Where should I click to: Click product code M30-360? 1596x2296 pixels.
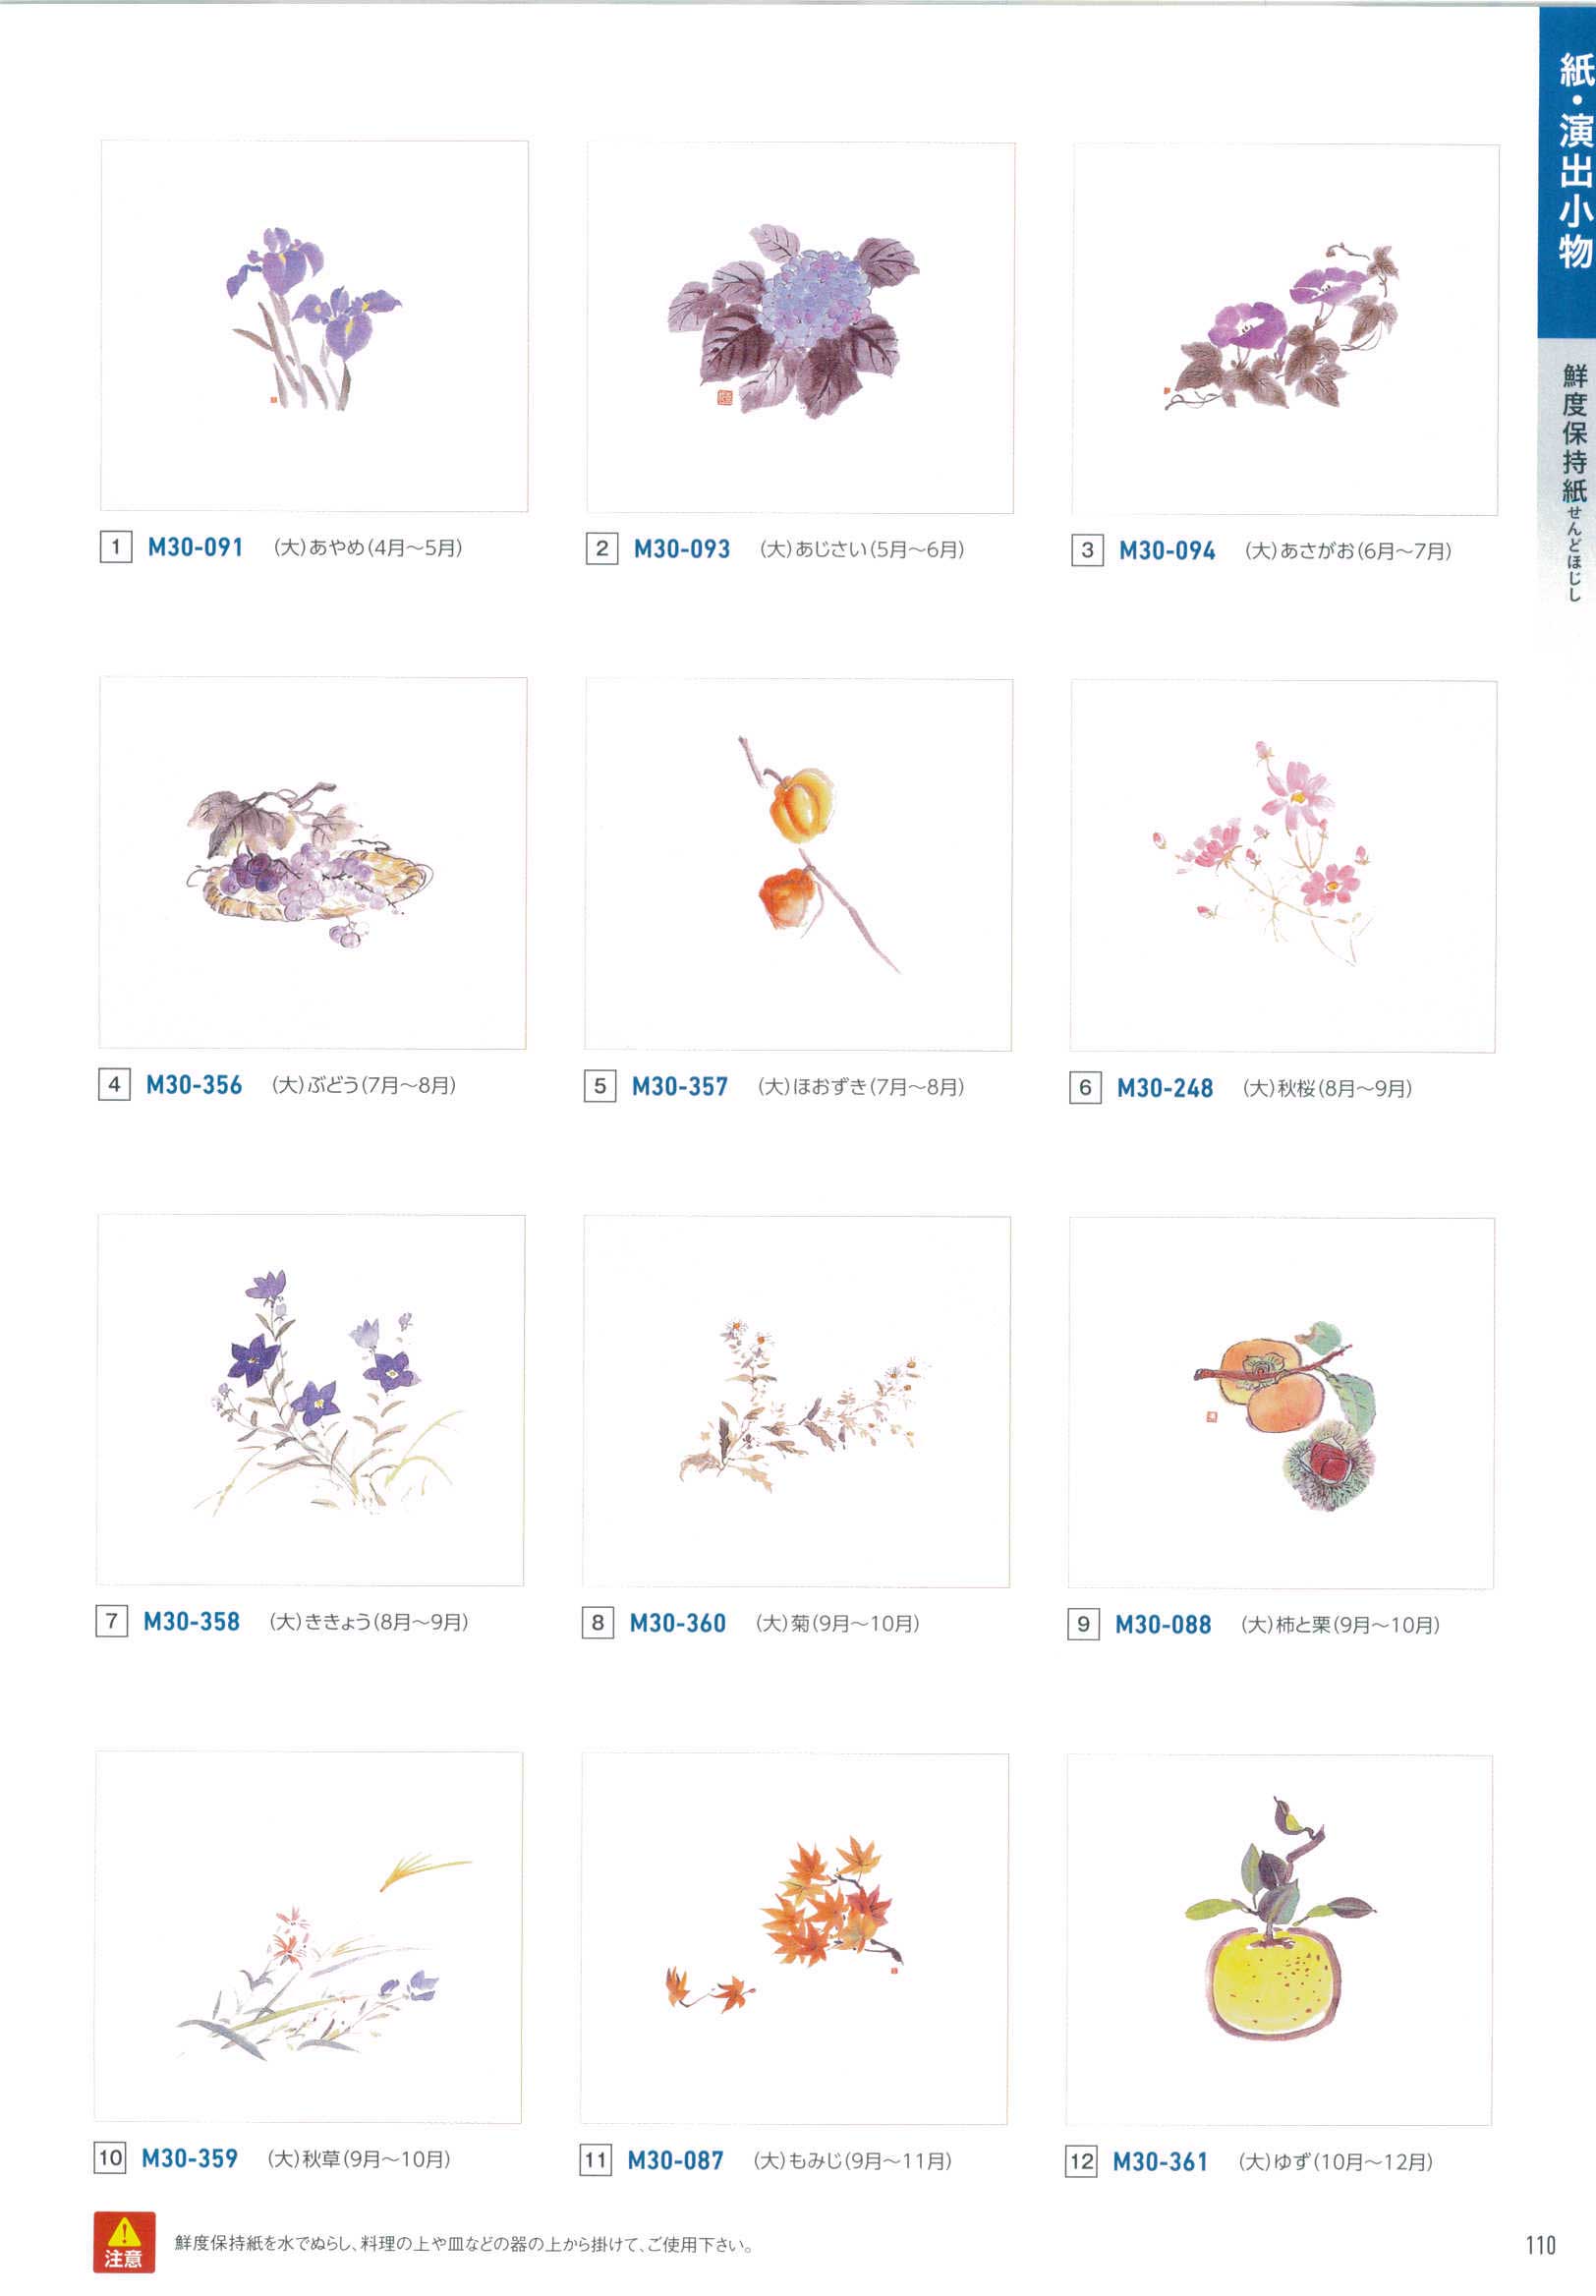677,1623
